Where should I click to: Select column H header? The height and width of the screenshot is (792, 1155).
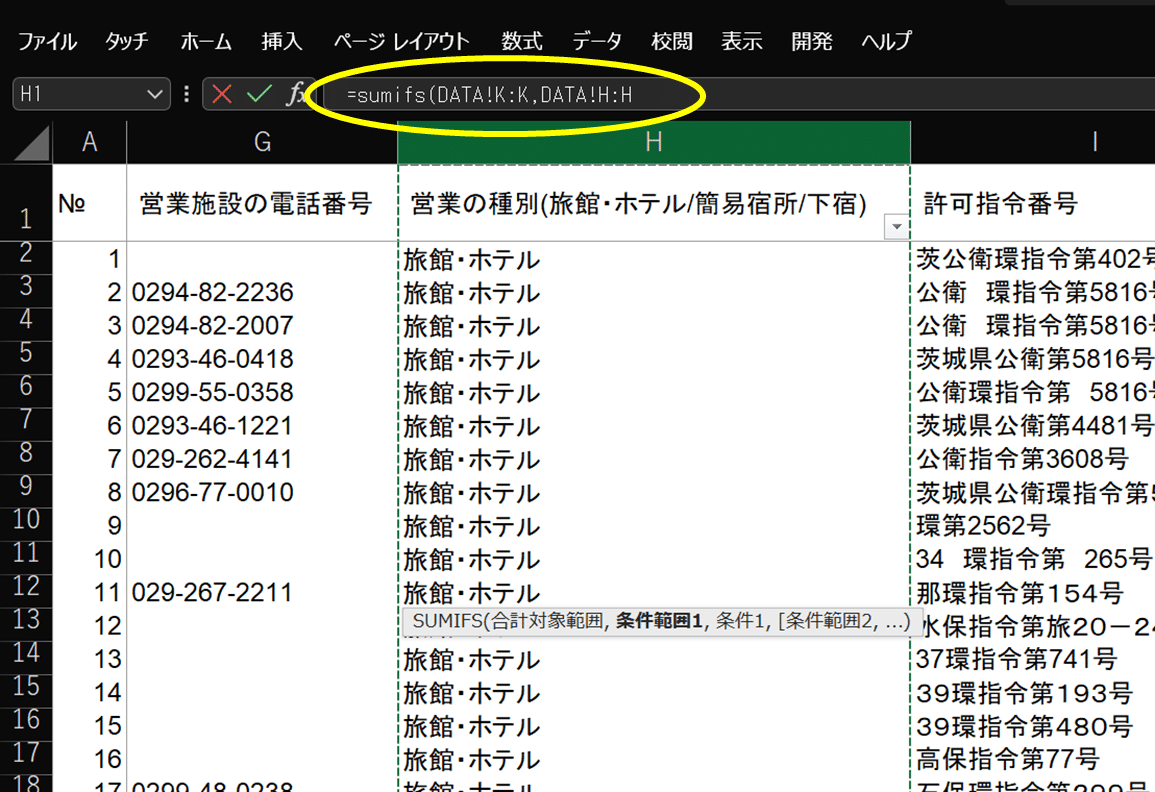654,142
